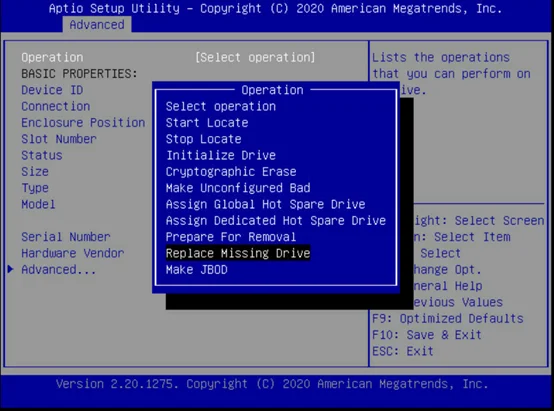Click F10: Save & Exit hint

[427, 335]
